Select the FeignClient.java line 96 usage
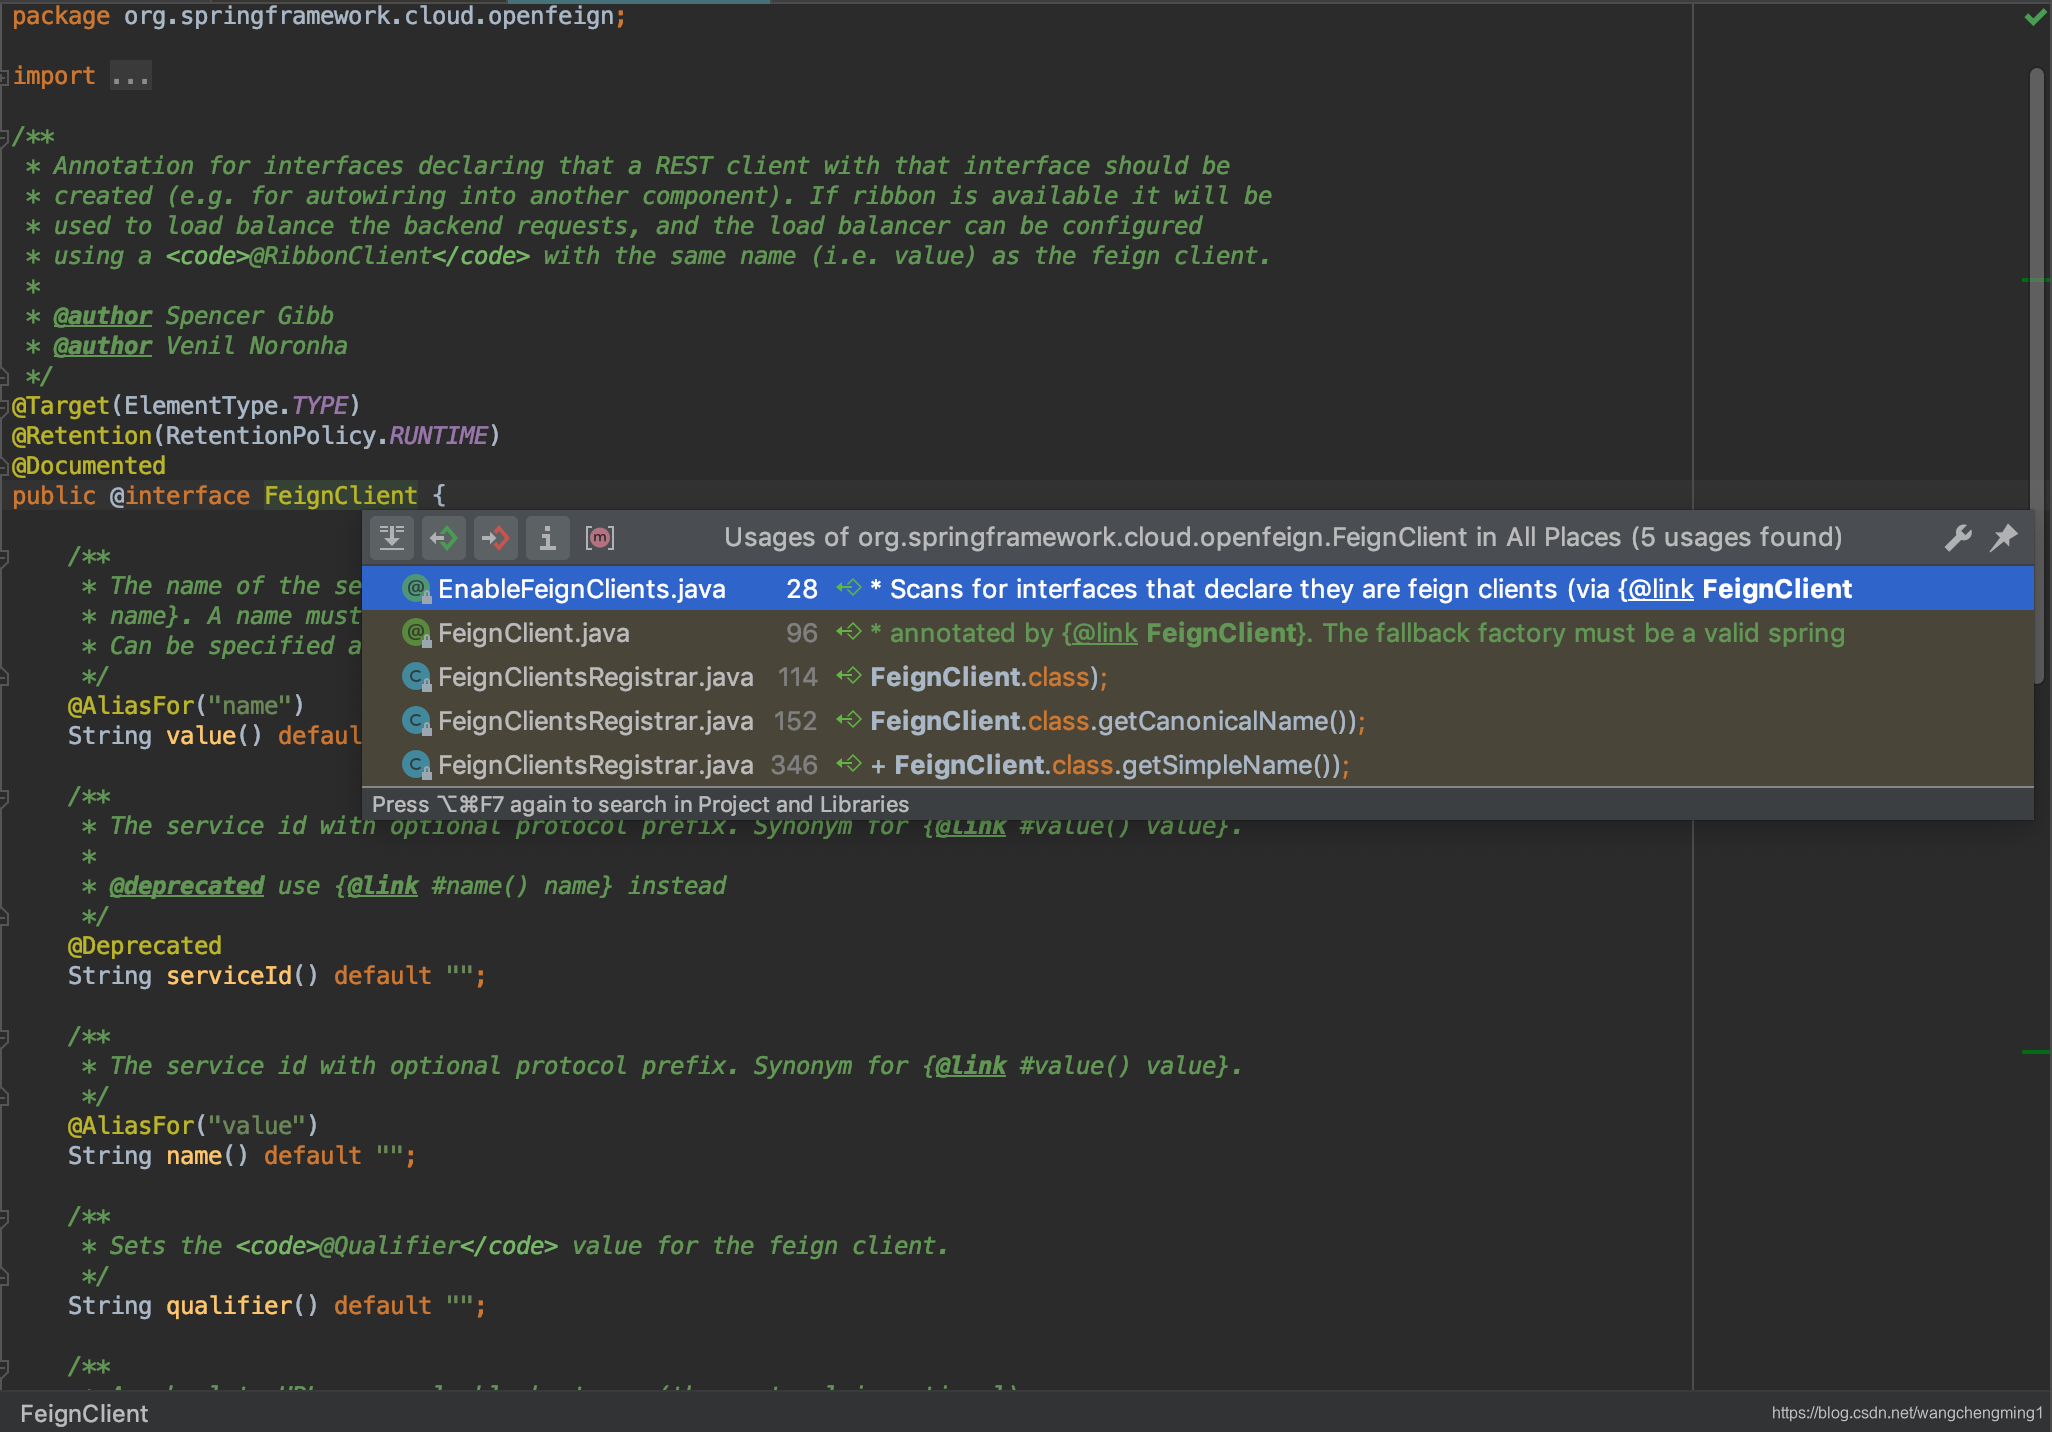 [x=533, y=633]
